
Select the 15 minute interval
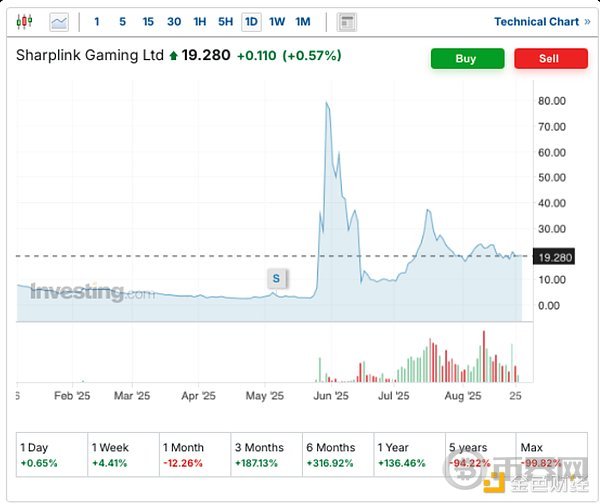click(x=148, y=22)
